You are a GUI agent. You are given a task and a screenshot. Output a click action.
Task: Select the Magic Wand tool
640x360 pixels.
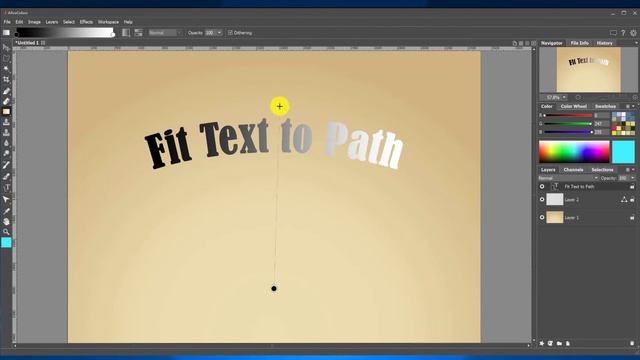point(6,69)
